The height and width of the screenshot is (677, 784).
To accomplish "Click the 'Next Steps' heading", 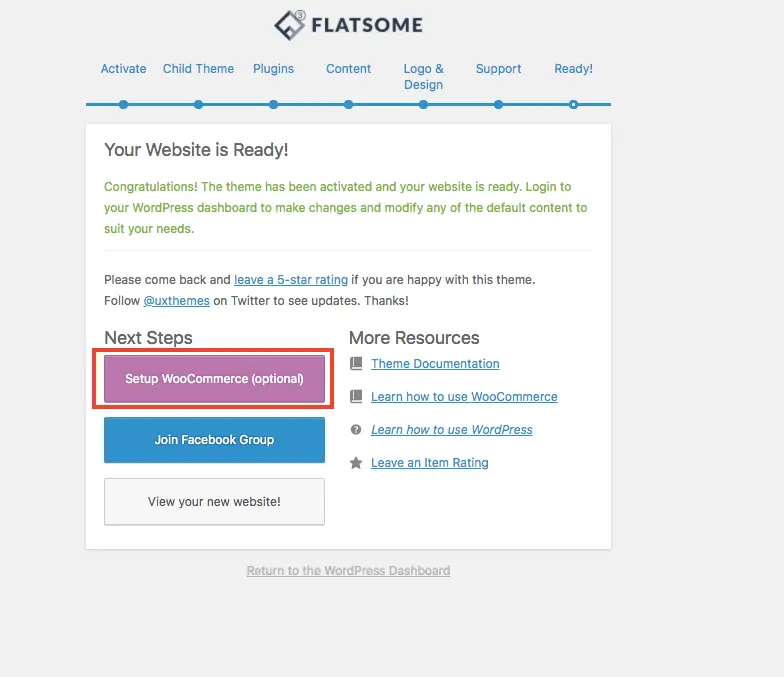I will 148,338.
